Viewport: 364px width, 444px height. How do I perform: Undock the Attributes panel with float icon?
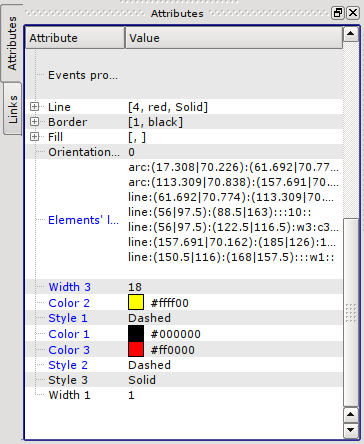pos(338,13)
